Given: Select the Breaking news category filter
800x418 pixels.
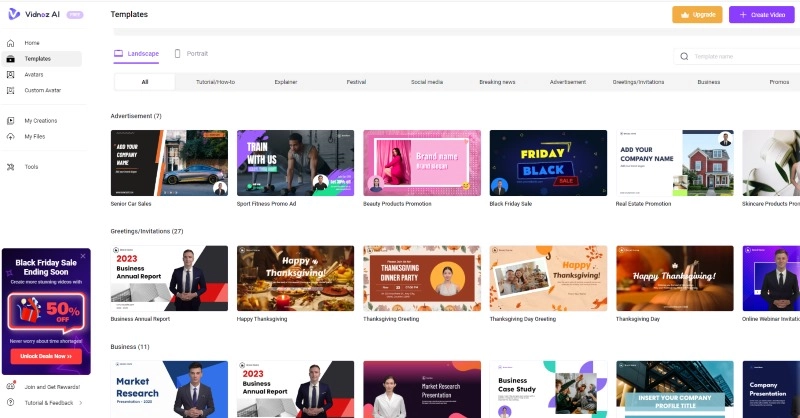Looking at the screenshot, I should pyautogui.click(x=497, y=82).
